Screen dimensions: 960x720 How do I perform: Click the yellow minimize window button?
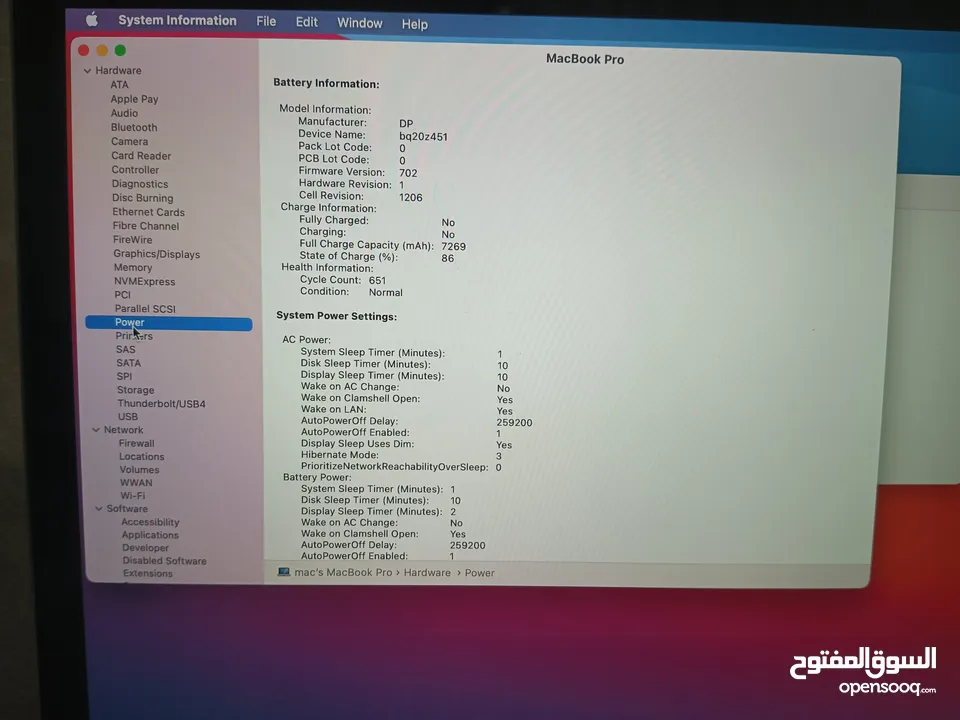pyautogui.click(x=102, y=50)
